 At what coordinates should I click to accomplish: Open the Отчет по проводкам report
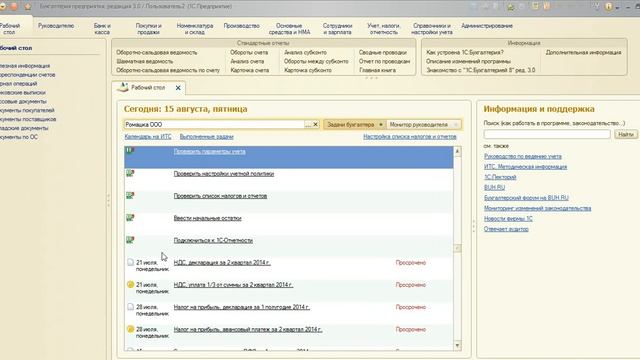pos(384,61)
